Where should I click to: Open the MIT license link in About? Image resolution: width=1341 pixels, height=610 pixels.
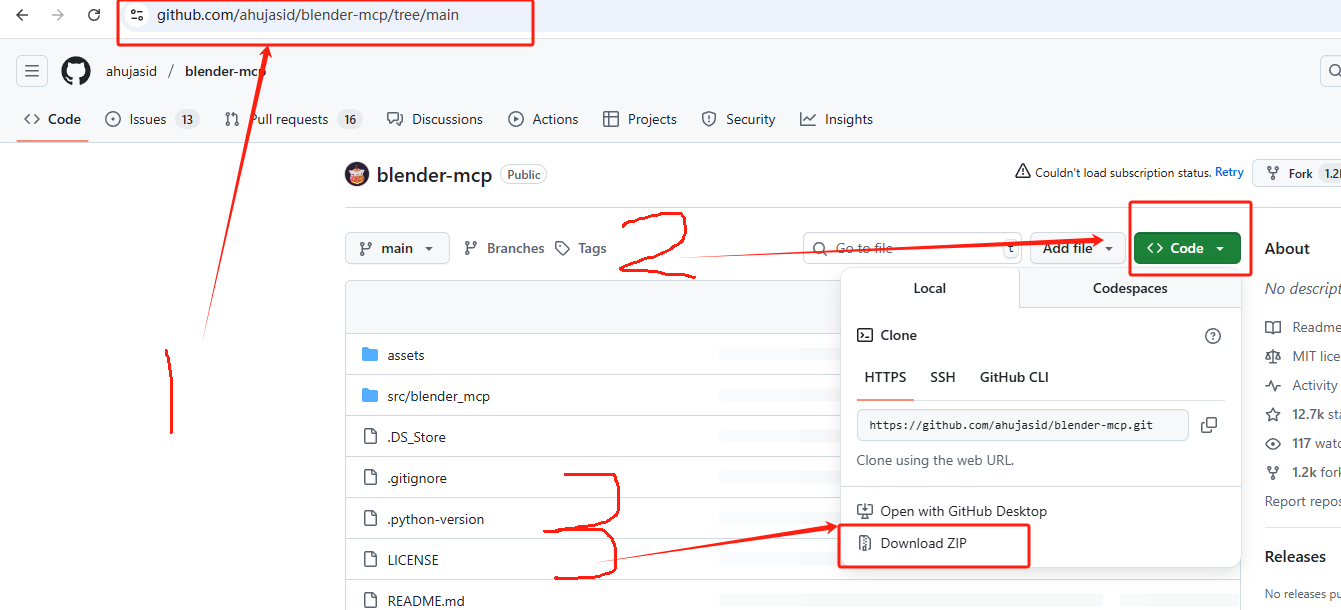[1303, 356]
